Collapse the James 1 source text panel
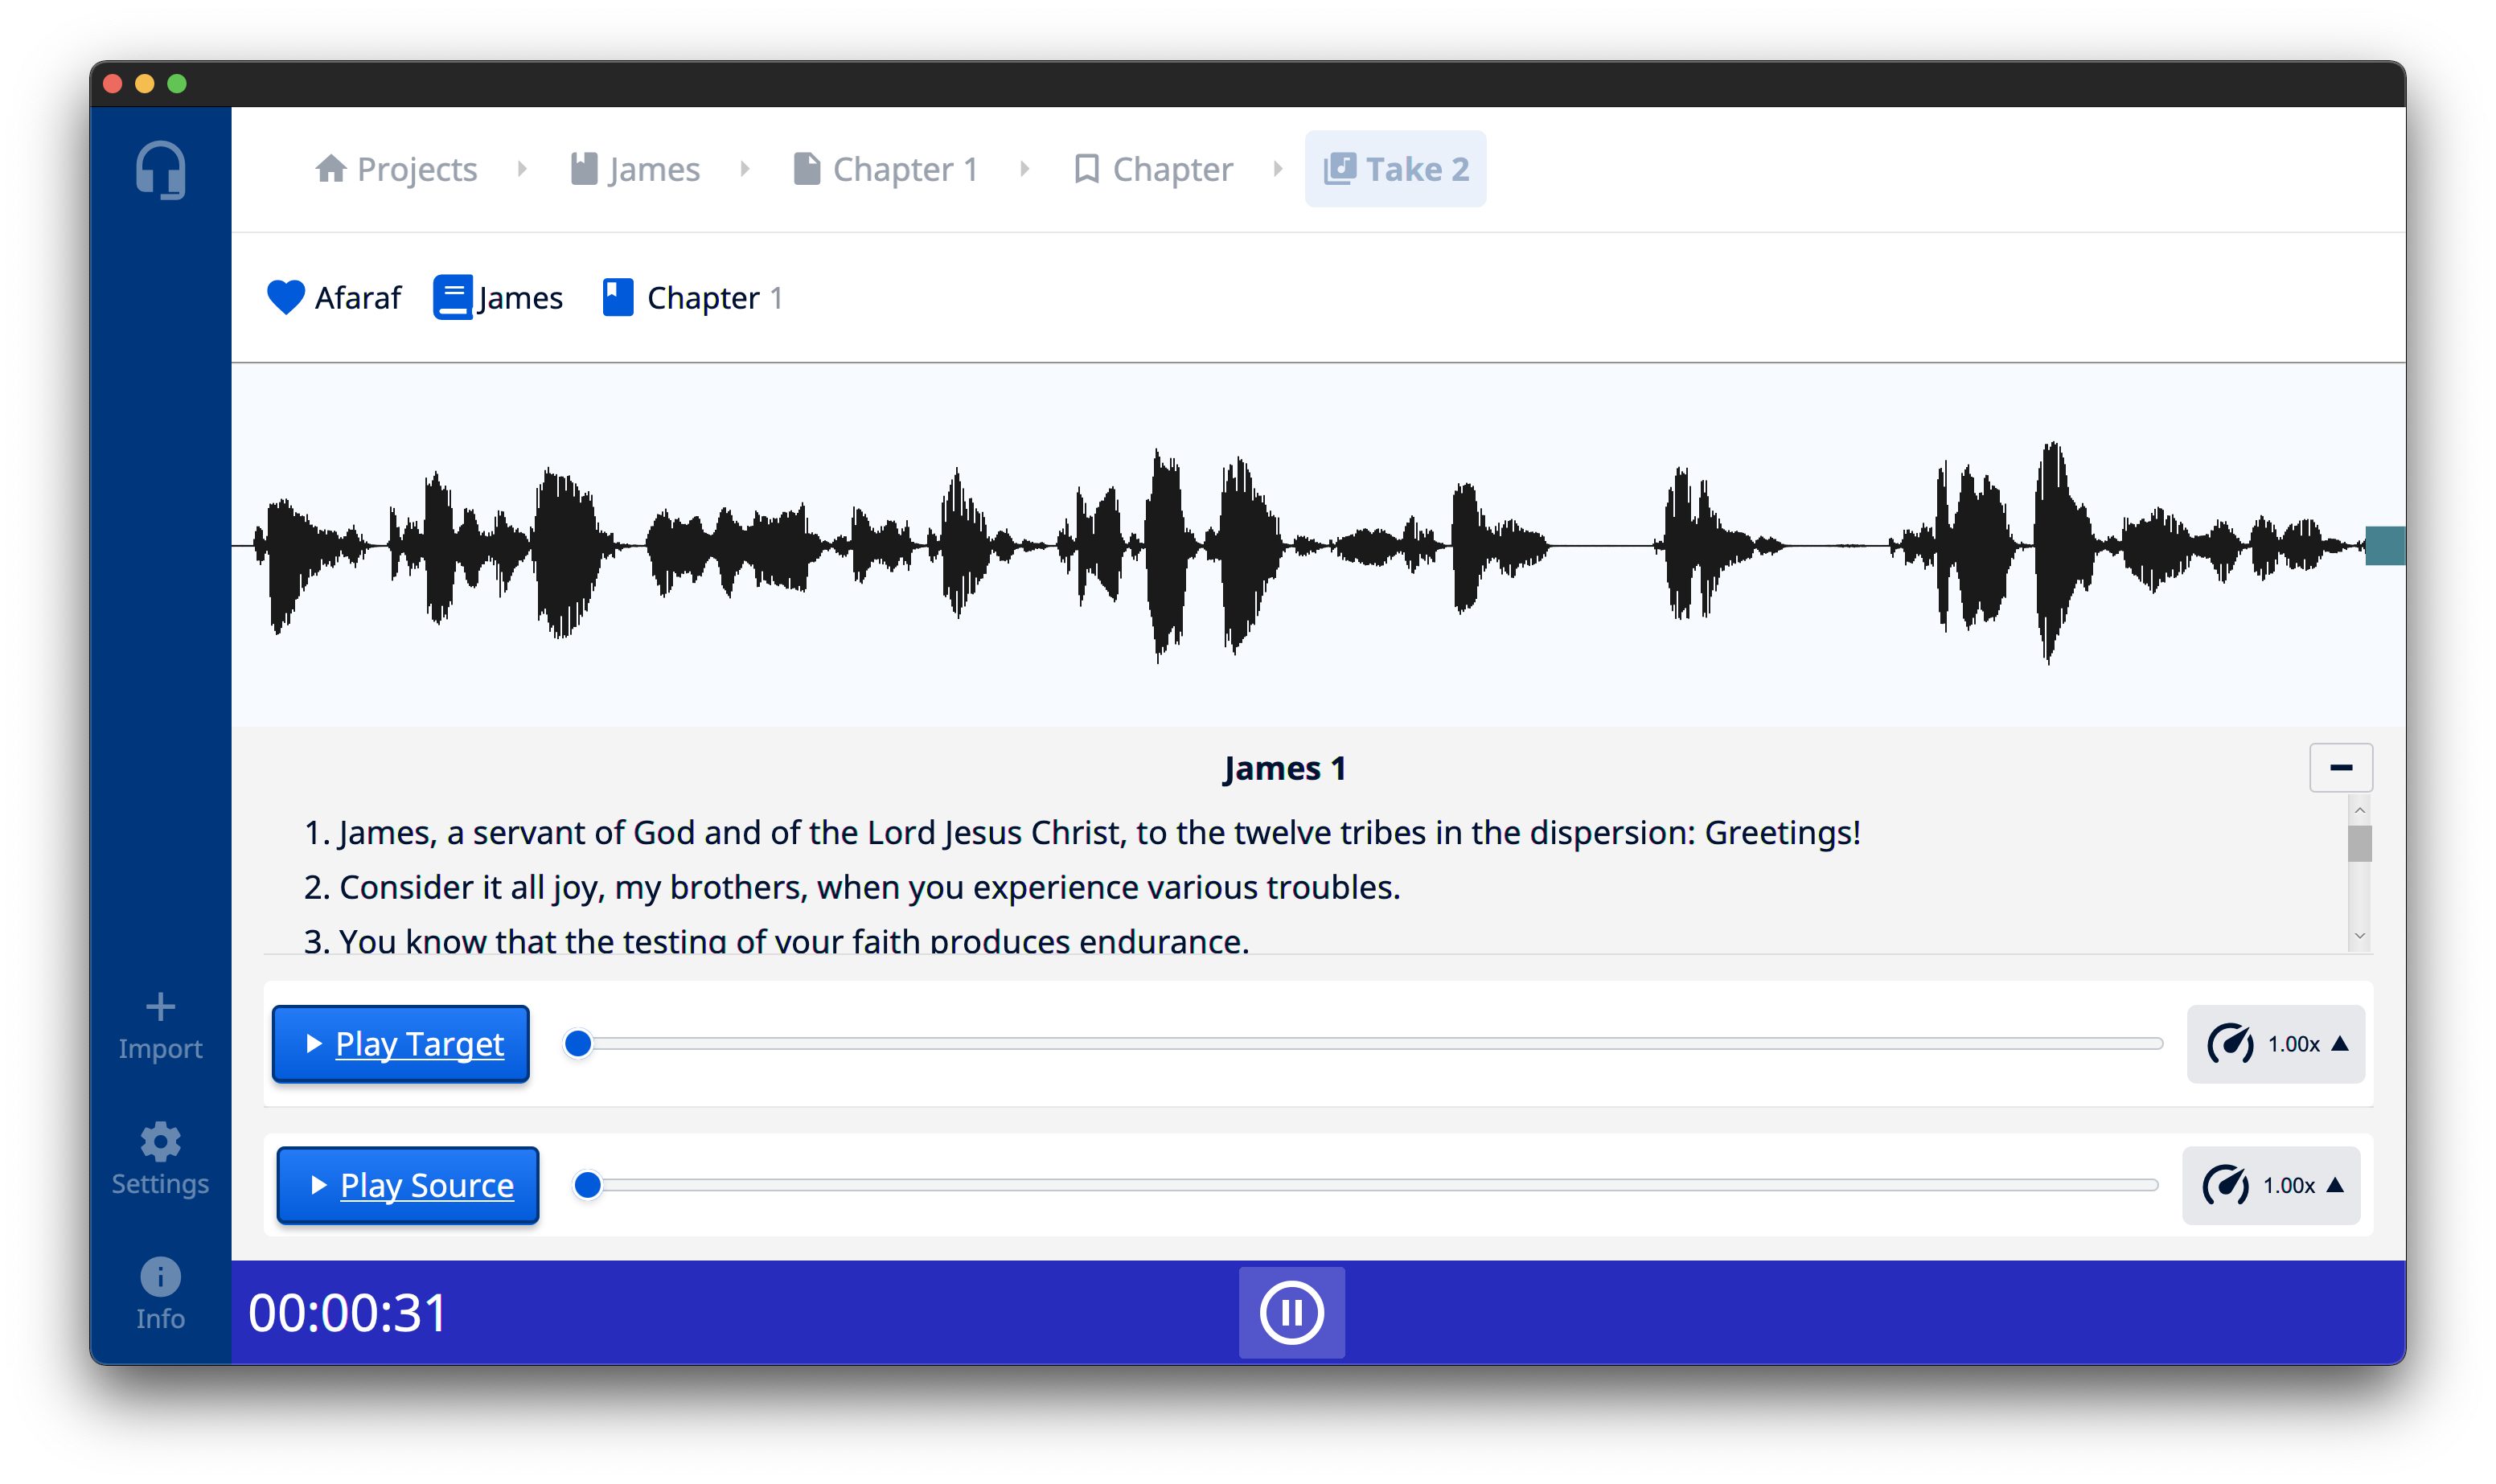This screenshot has width=2496, height=1484. pos(2340,768)
